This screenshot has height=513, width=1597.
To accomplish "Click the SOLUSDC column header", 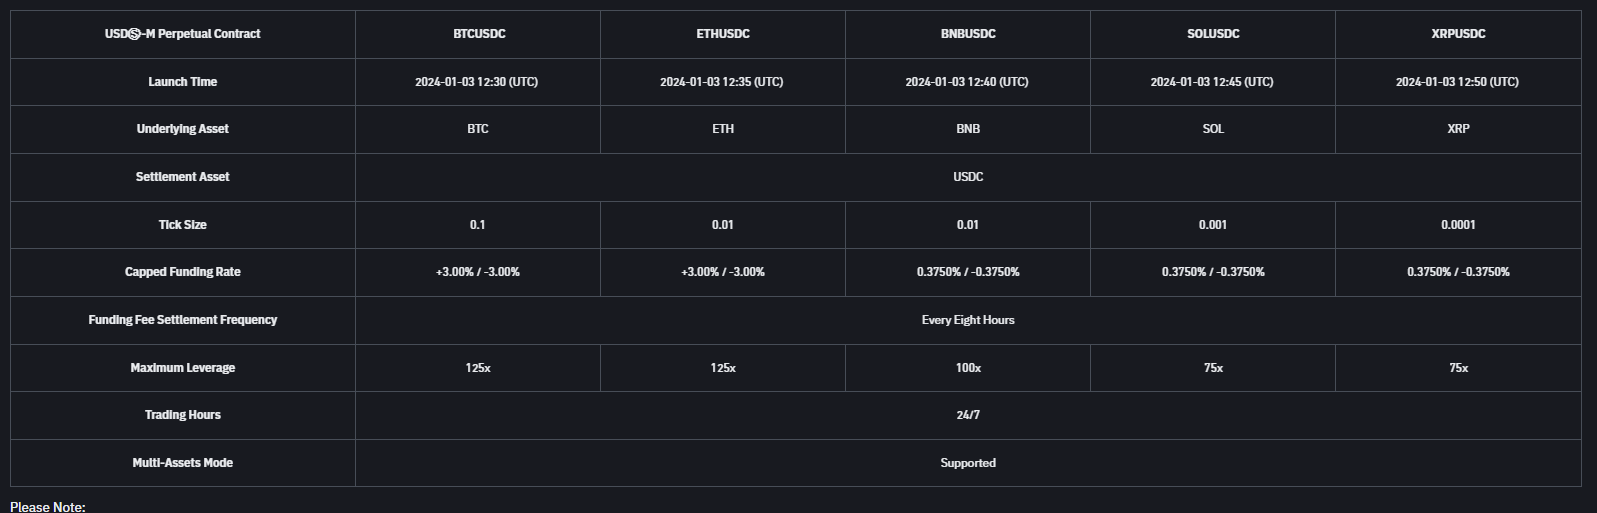I will tap(1213, 34).
